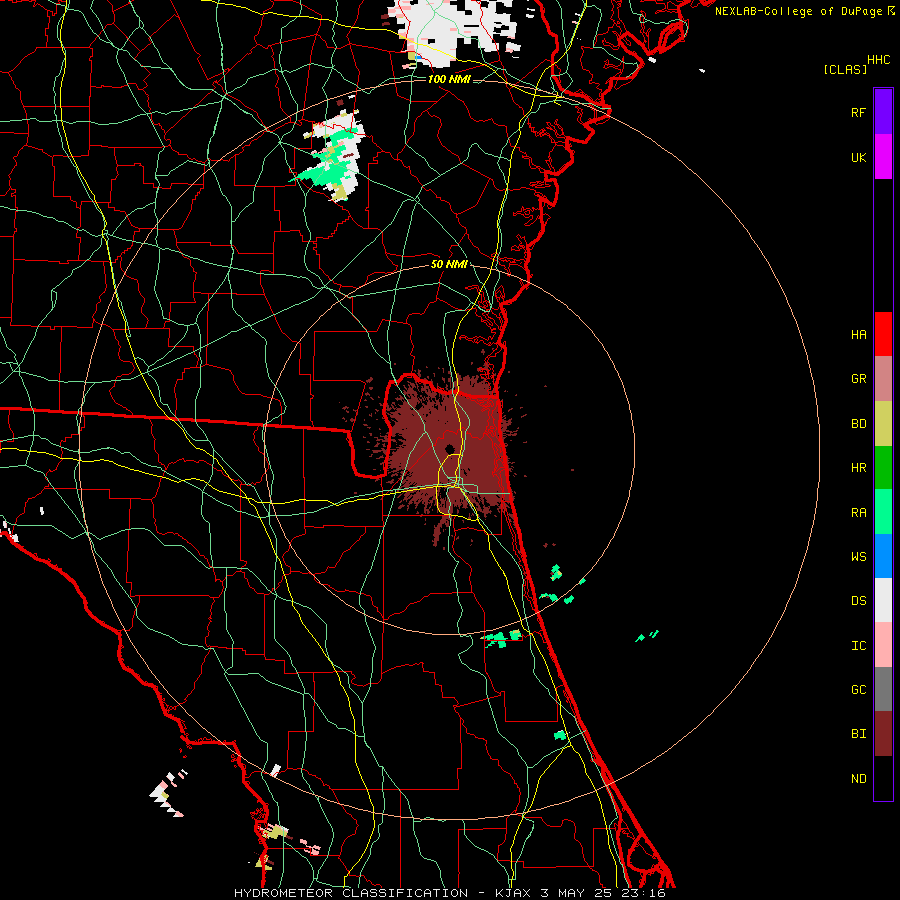Click the HA red legend swatch

point(883,333)
